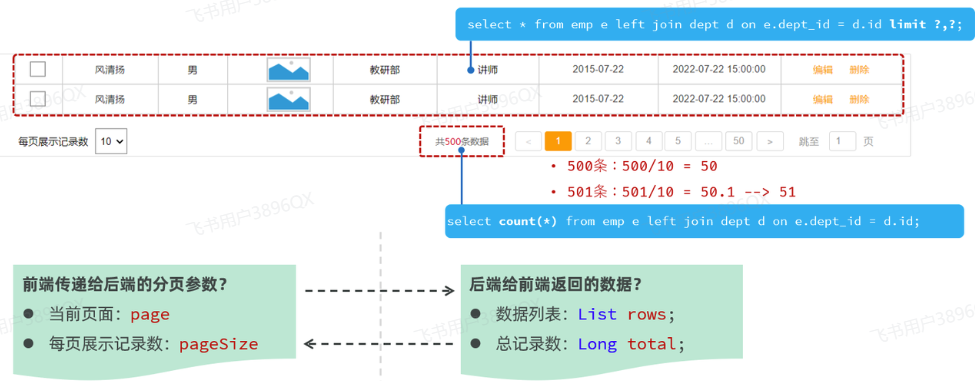The image size is (975, 381).
Task: Jump to page 2 in the pagination
Action: [x=588, y=141]
